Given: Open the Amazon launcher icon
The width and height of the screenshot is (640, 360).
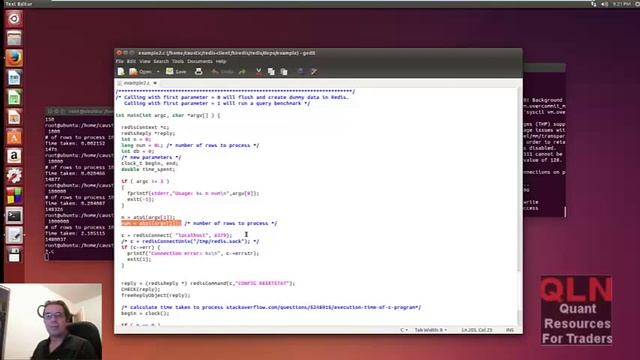Looking at the screenshot, I should pos(14,156).
